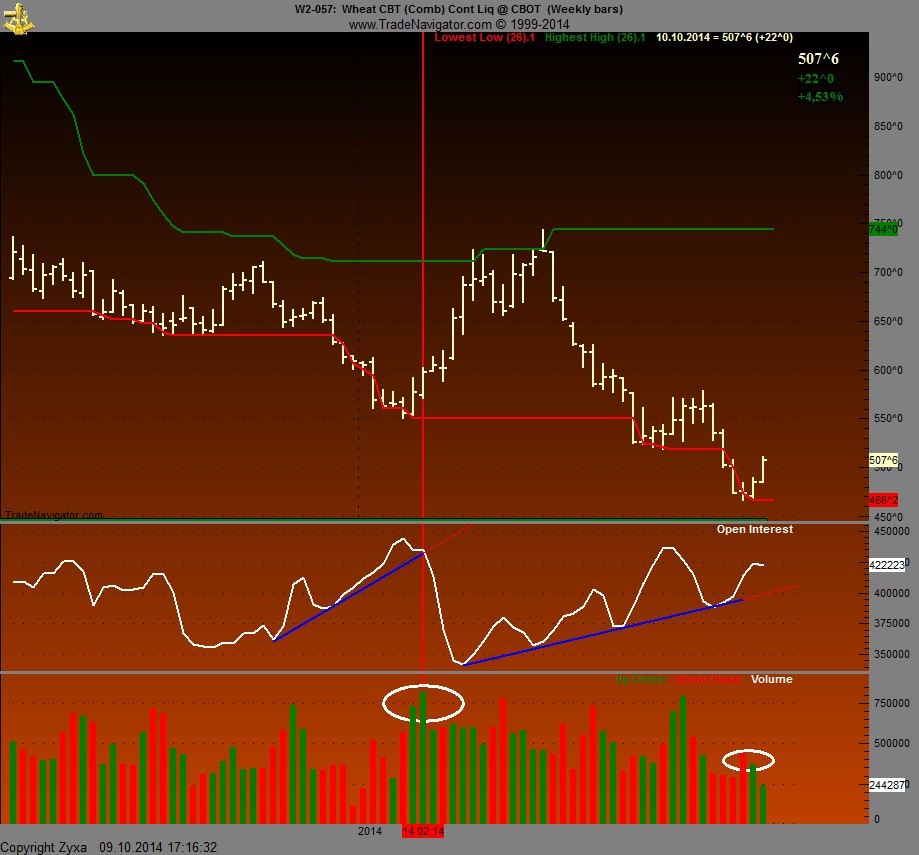
Task: Click the 2014 year label on time axis
Action: click(x=370, y=831)
